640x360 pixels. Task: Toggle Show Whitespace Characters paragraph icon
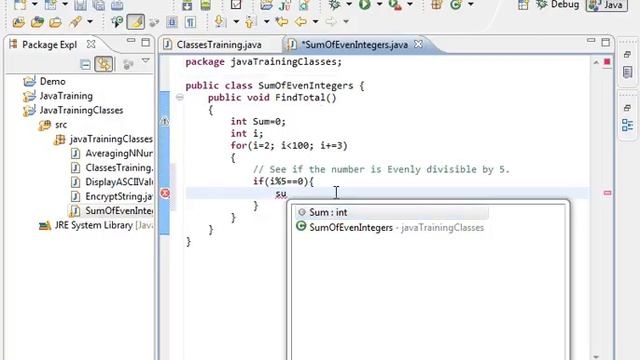coord(190,22)
